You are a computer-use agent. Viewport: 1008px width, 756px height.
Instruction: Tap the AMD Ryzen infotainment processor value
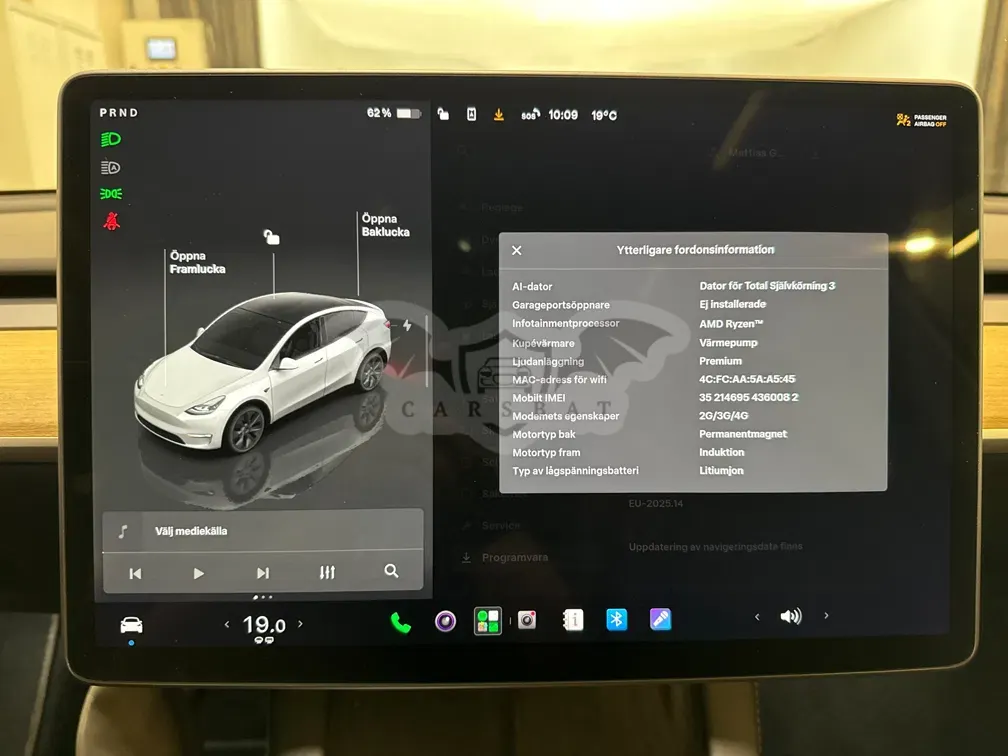click(731, 324)
